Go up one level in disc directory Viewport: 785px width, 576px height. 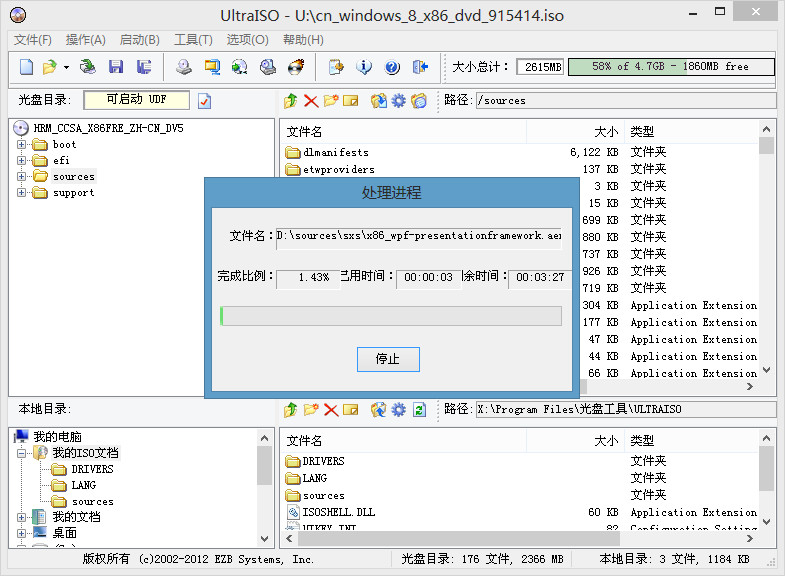pyautogui.click(x=290, y=101)
